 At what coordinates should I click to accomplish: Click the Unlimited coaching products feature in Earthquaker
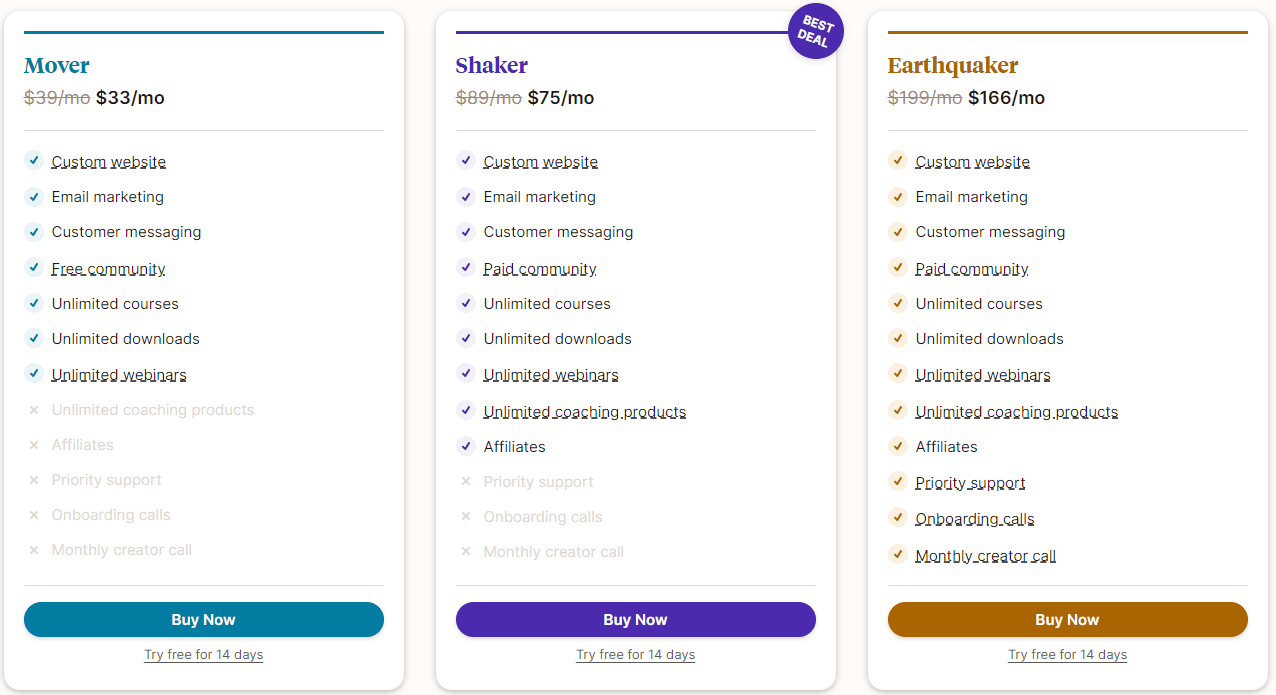(x=1017, y=412)
